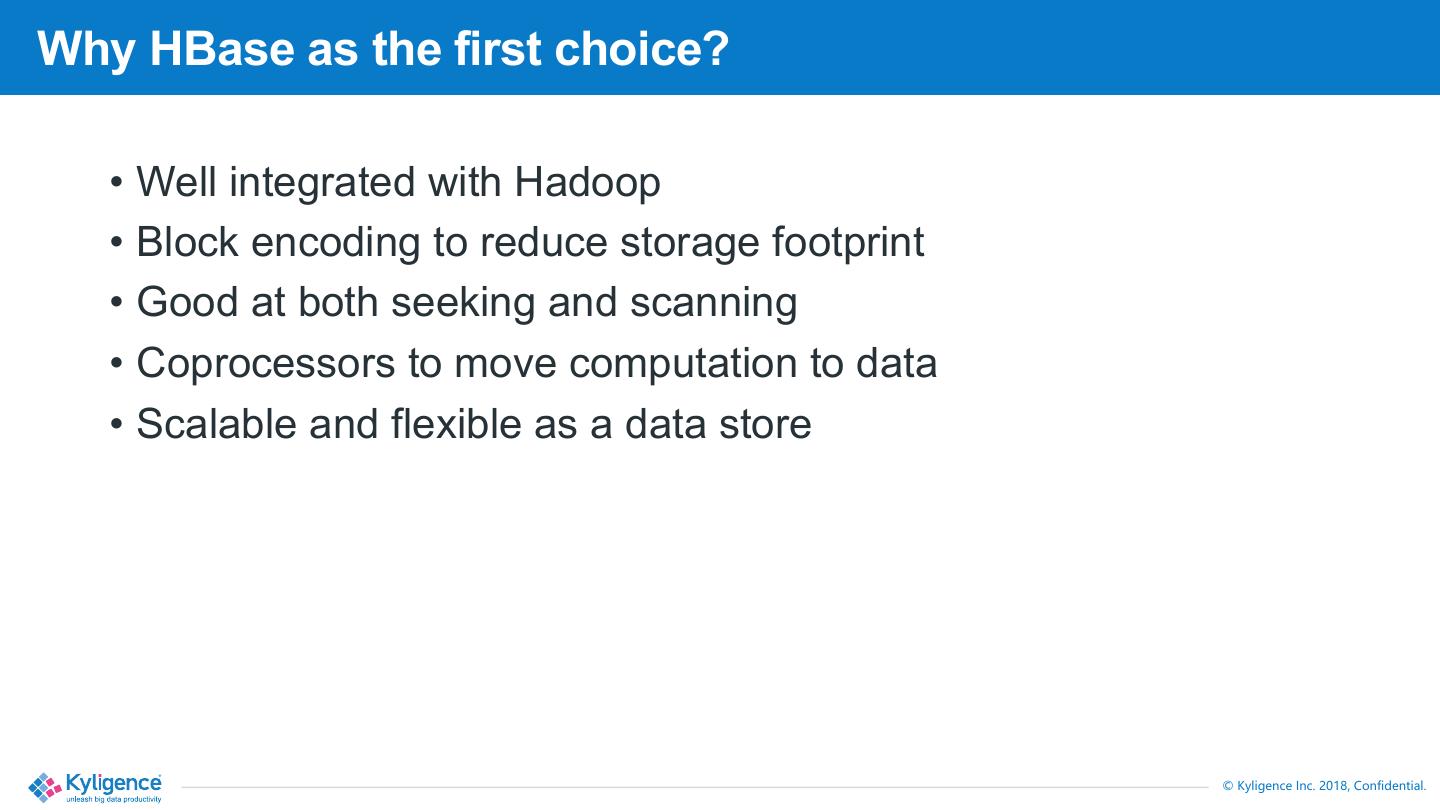Screen dimensions: 1440x810
Task: Click the question mark ending the title
Action: pyautogui.click(x=716, y=48)
